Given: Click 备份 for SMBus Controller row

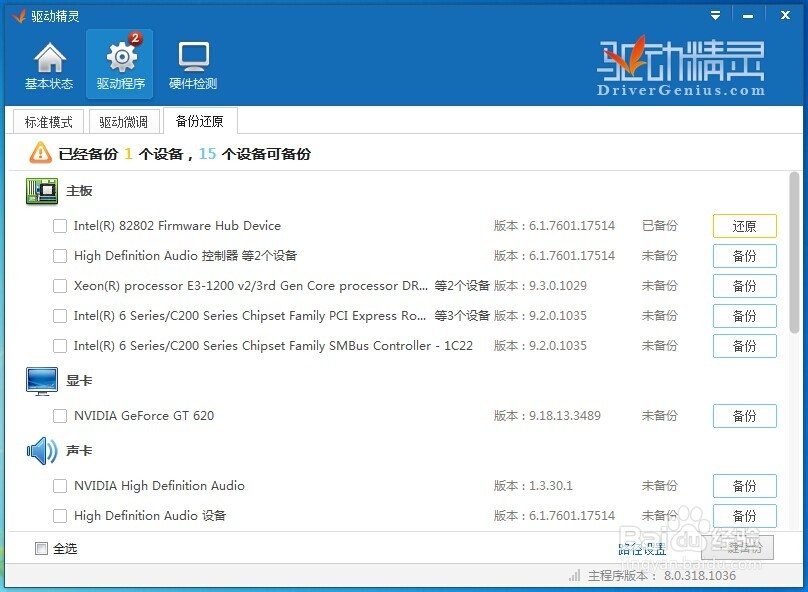Looking at the screenshot, I should pos(745,346).
